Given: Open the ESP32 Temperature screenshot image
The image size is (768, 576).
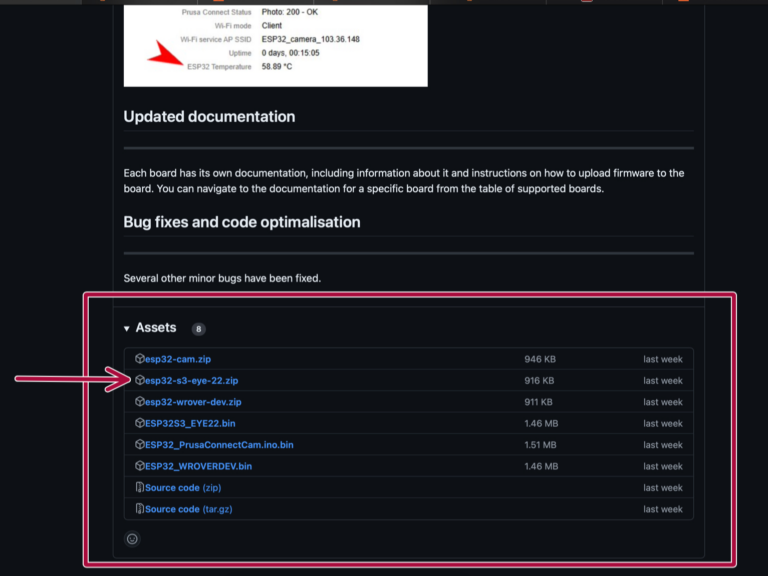Looking at the screenshot, I should coord(275,45).
